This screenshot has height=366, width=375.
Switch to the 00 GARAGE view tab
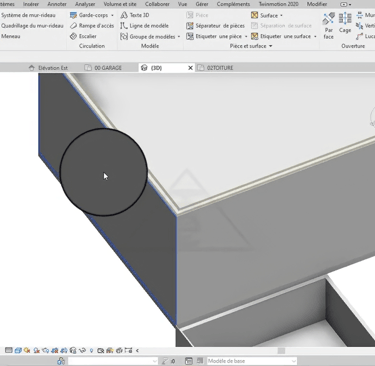[103, 68]
